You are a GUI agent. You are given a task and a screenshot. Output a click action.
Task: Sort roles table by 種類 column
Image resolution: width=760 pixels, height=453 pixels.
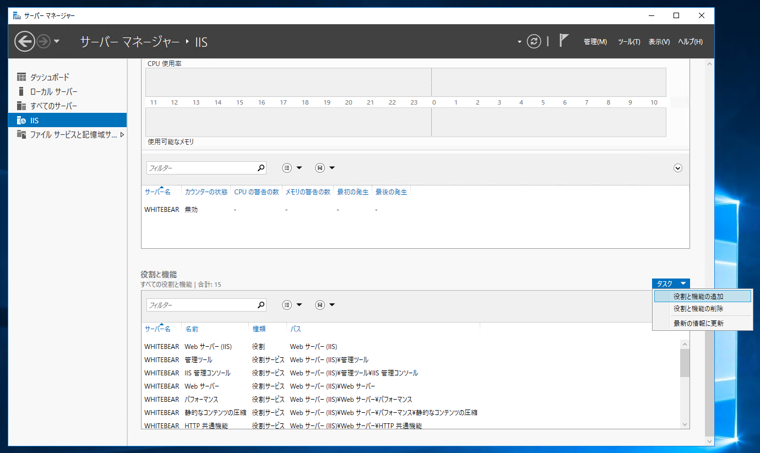point(259,329)
